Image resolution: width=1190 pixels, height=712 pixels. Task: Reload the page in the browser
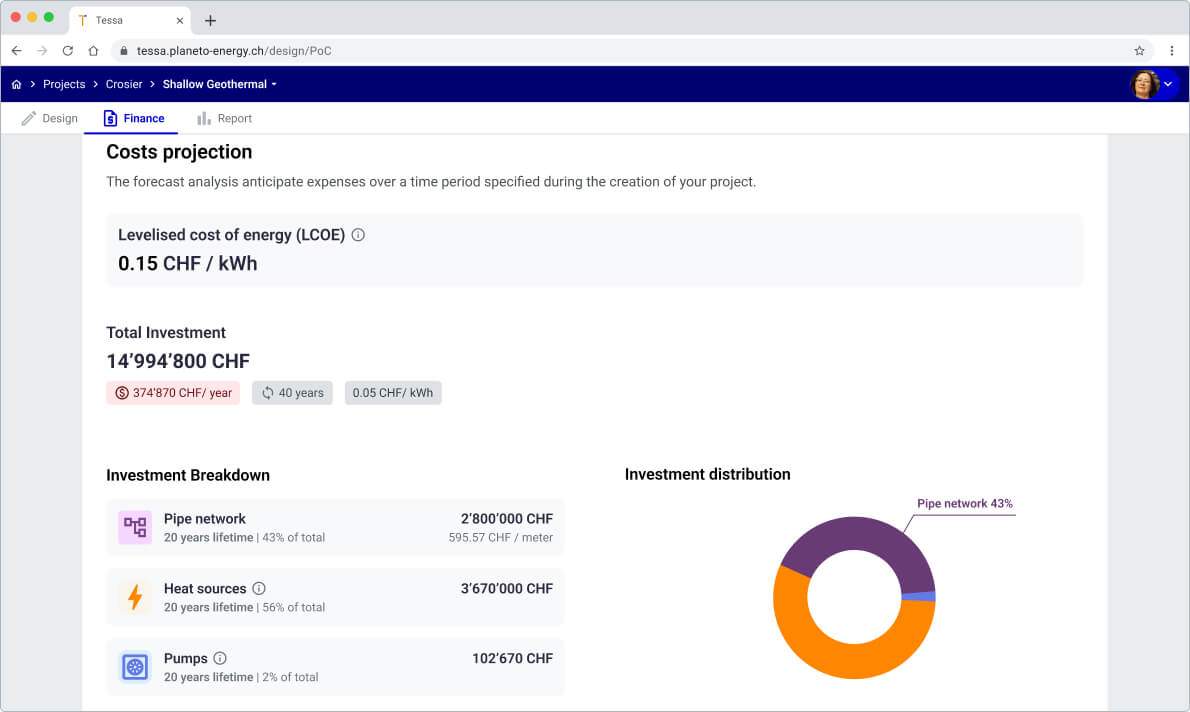click(68, 51)
